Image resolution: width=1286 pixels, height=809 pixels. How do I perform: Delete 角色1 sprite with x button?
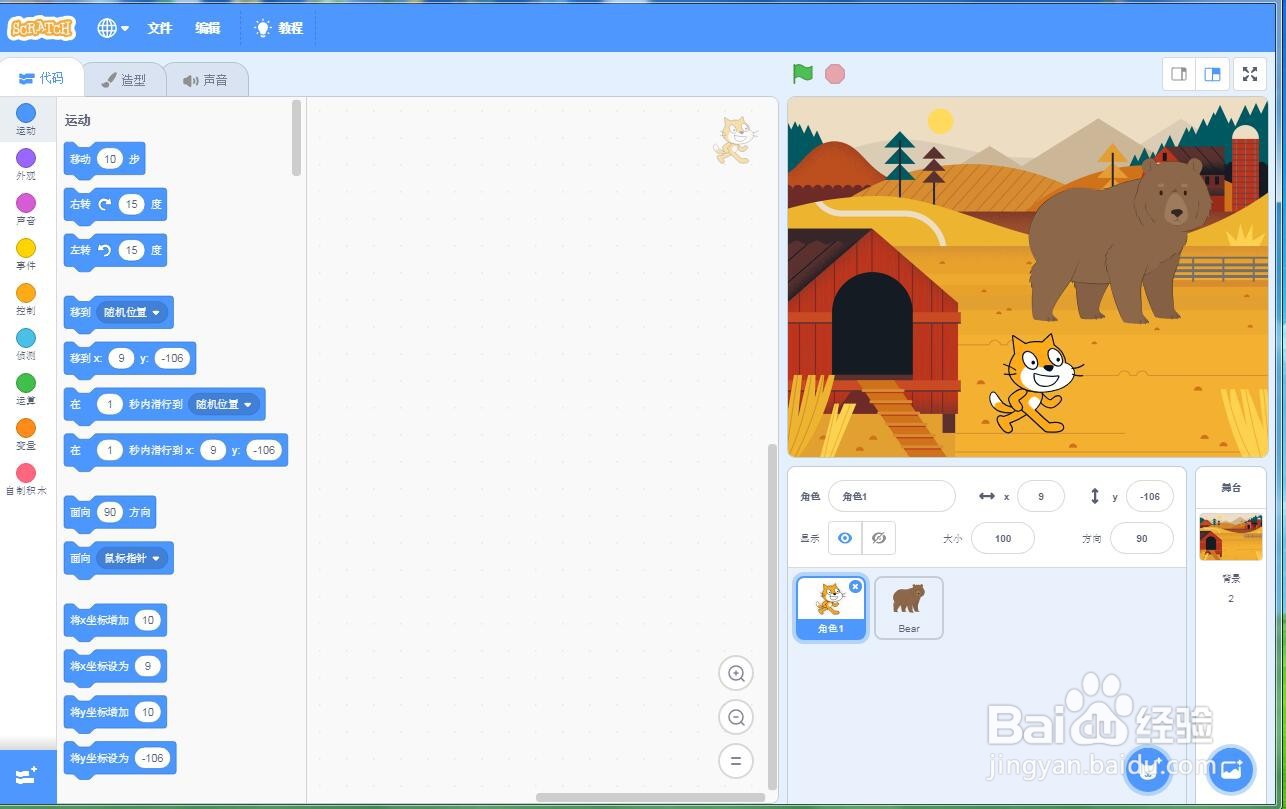855,587
